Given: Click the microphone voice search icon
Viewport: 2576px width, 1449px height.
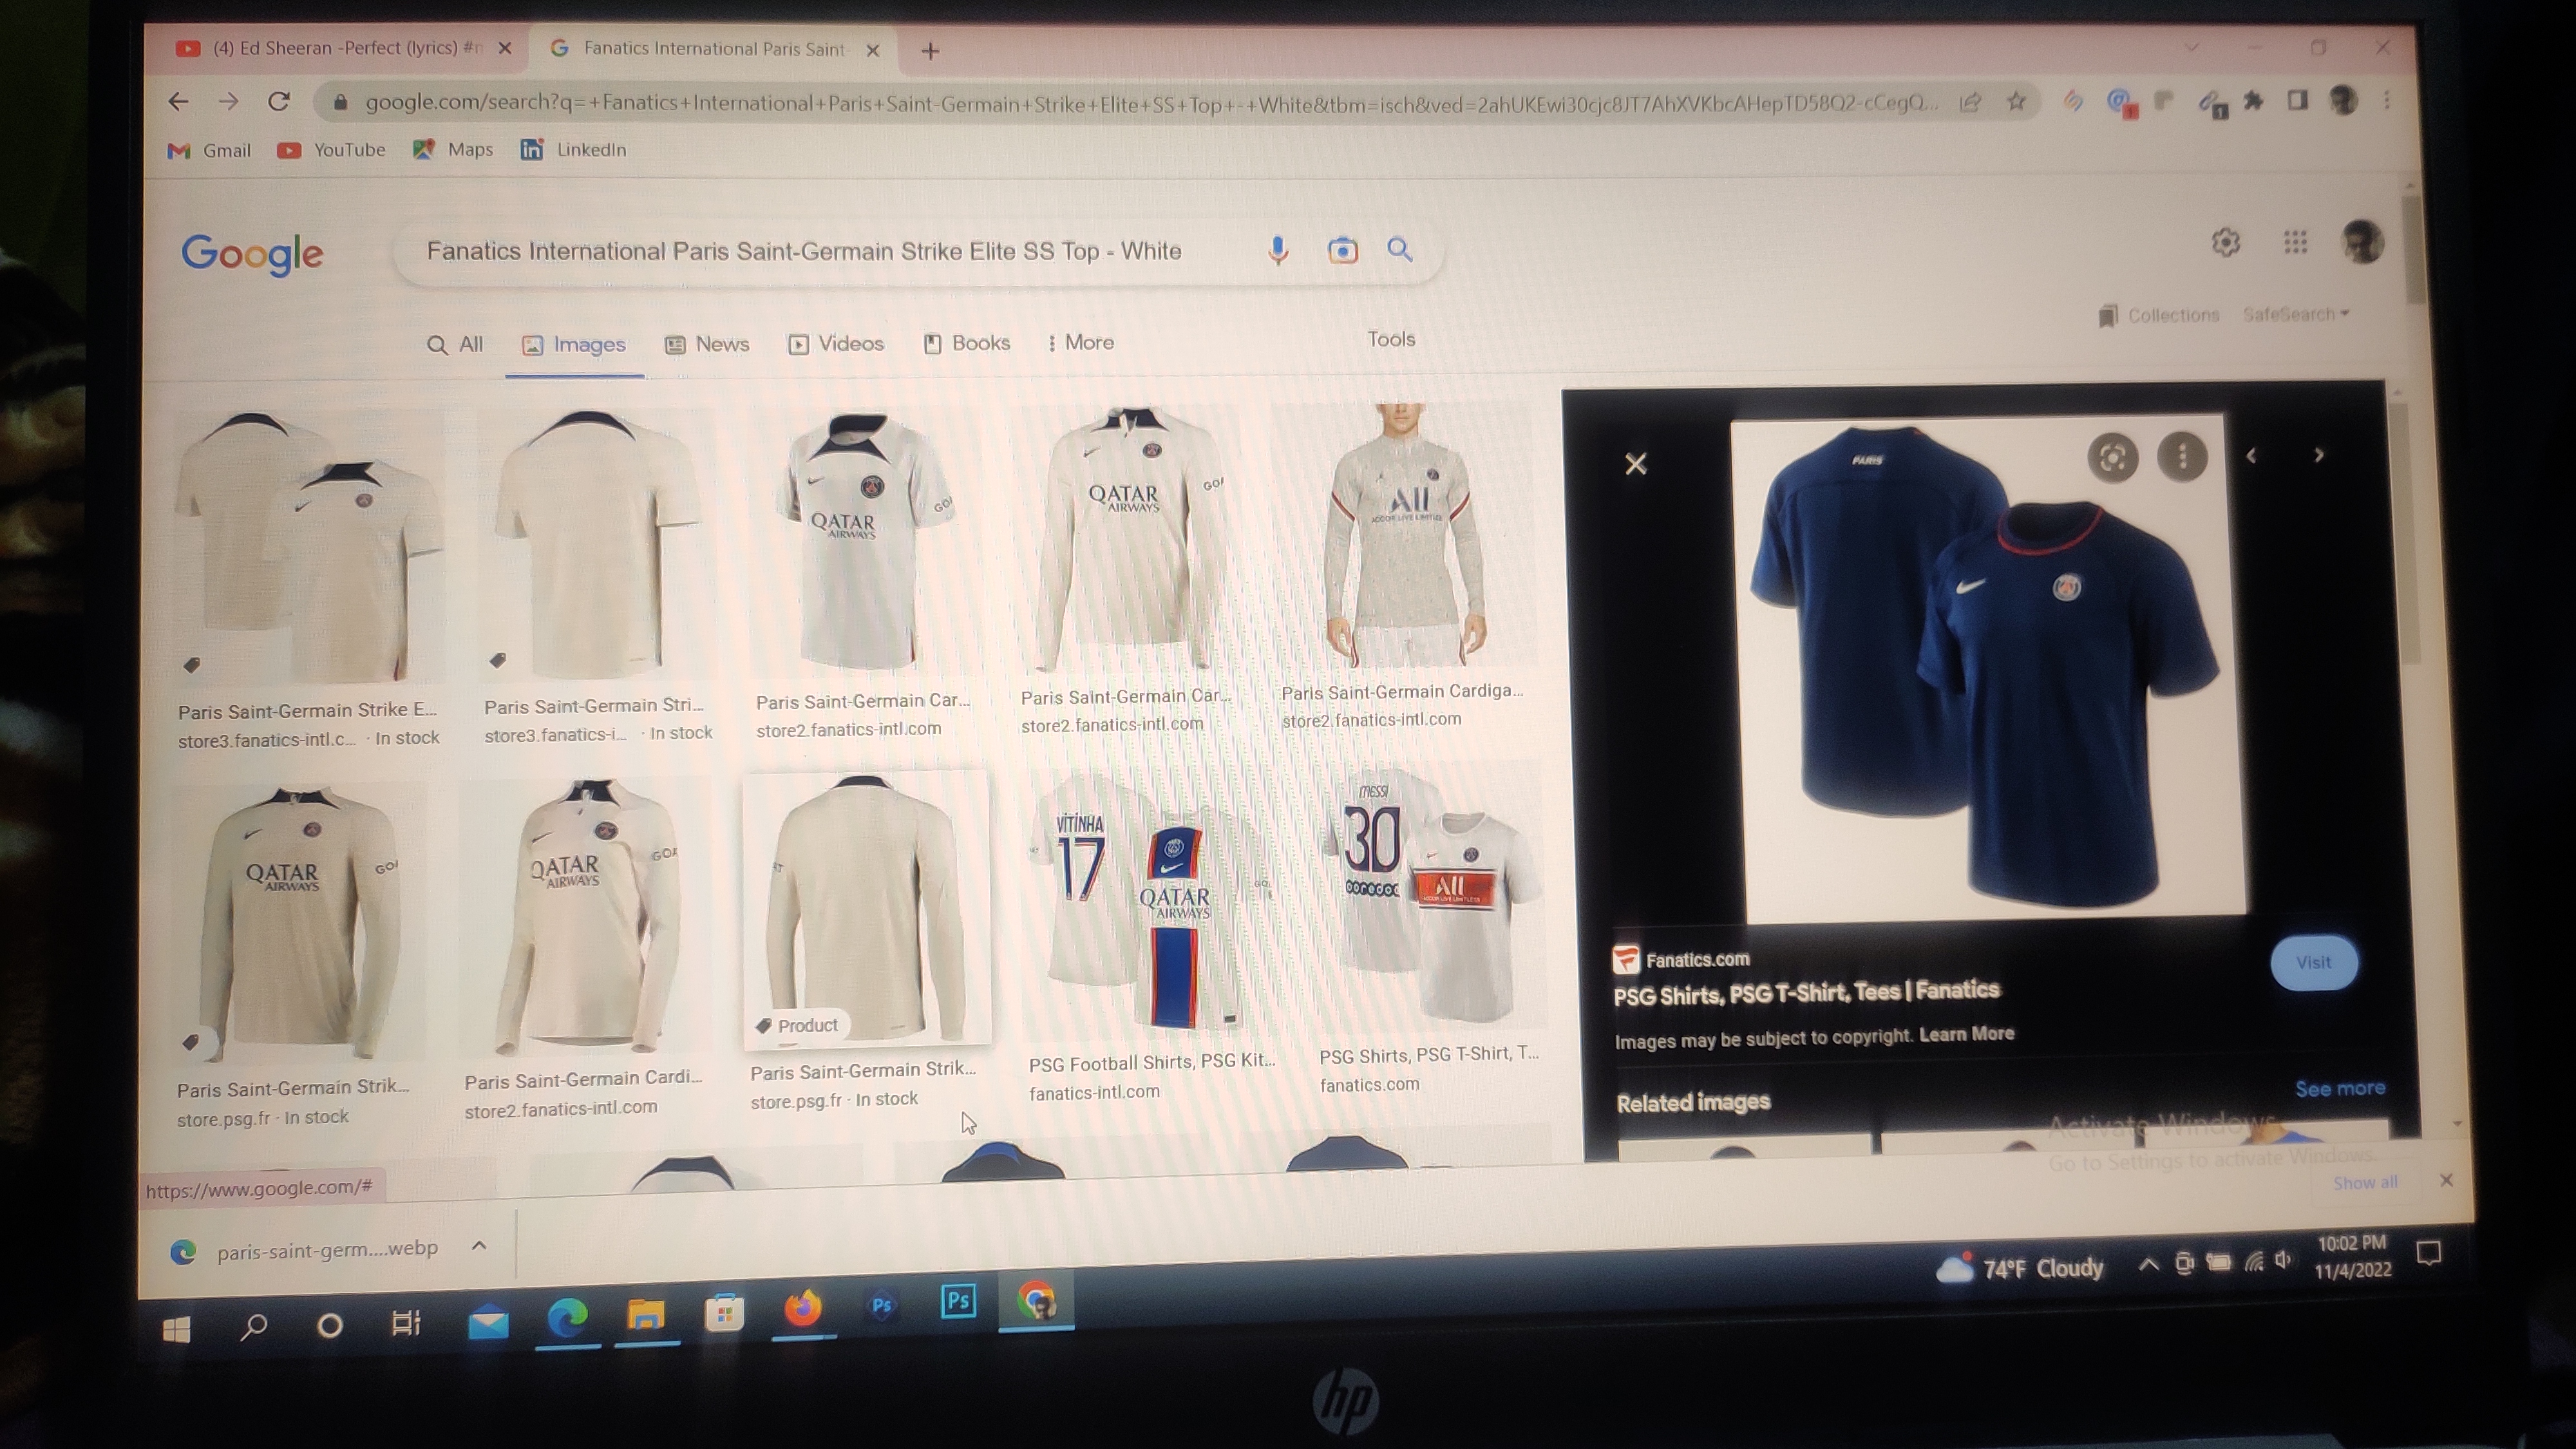Looking at the screenshot, I should (1277, 250).
